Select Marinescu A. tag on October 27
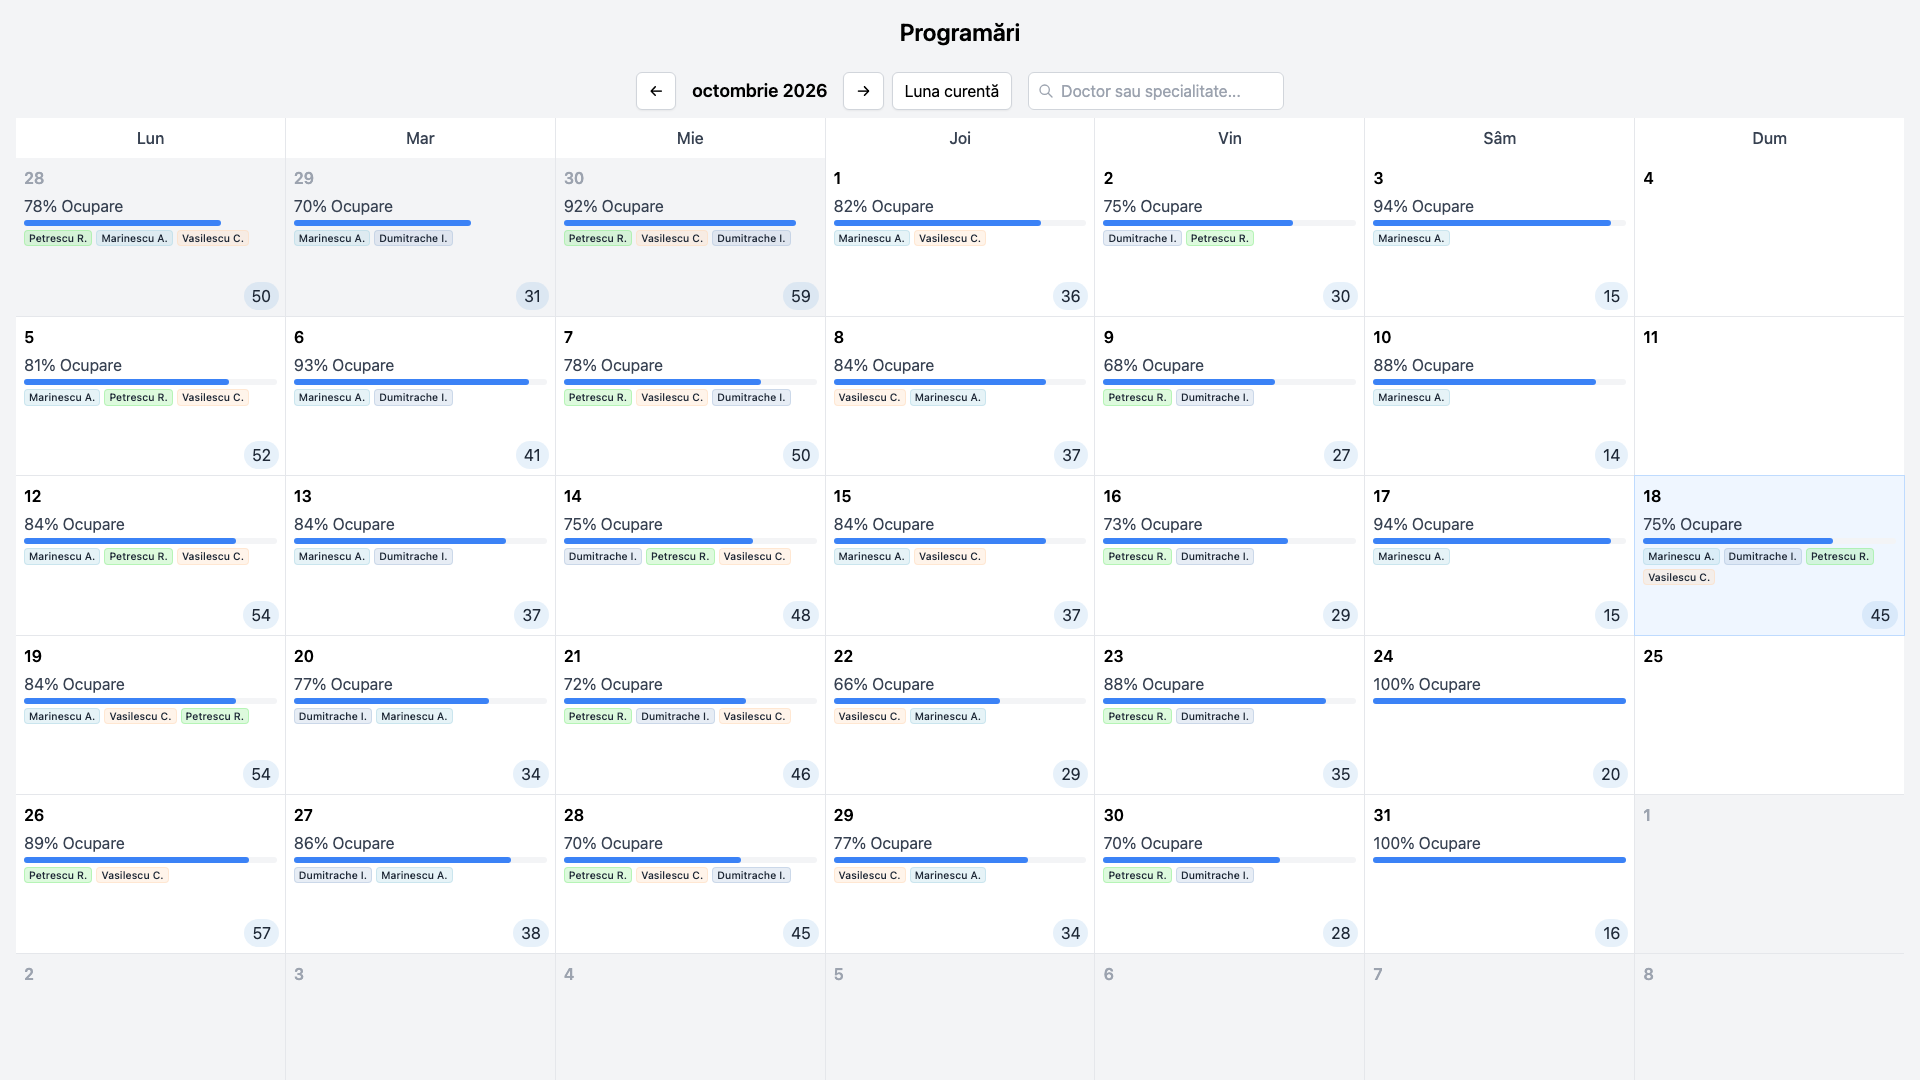Screen dimensions: 1920x1080 pyautogui.click(x=414, y=875)
